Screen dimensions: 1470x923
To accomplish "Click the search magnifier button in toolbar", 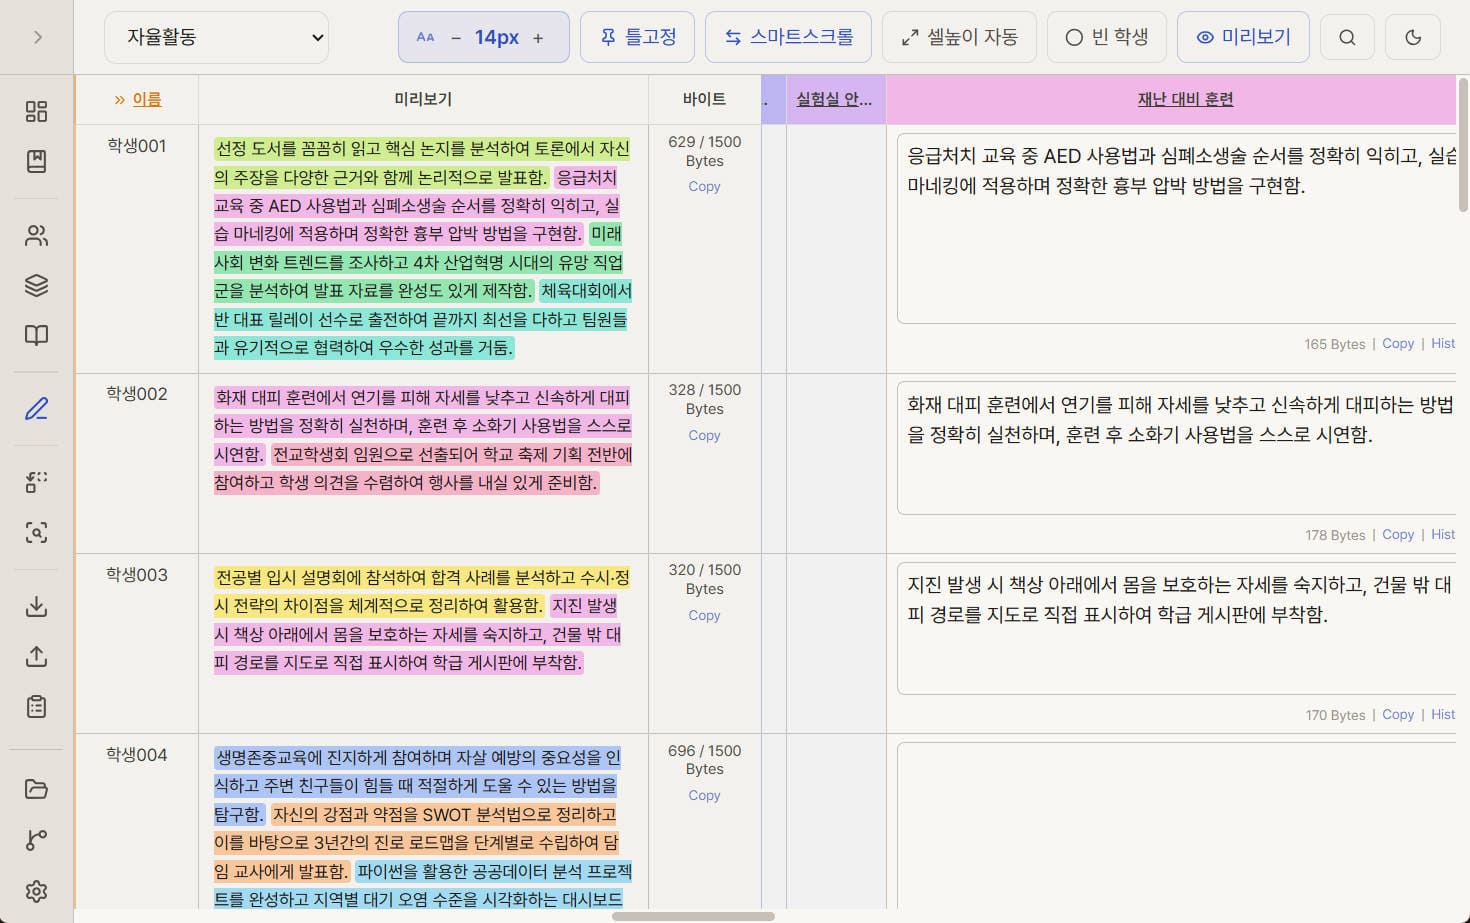I will point(1347,37).
